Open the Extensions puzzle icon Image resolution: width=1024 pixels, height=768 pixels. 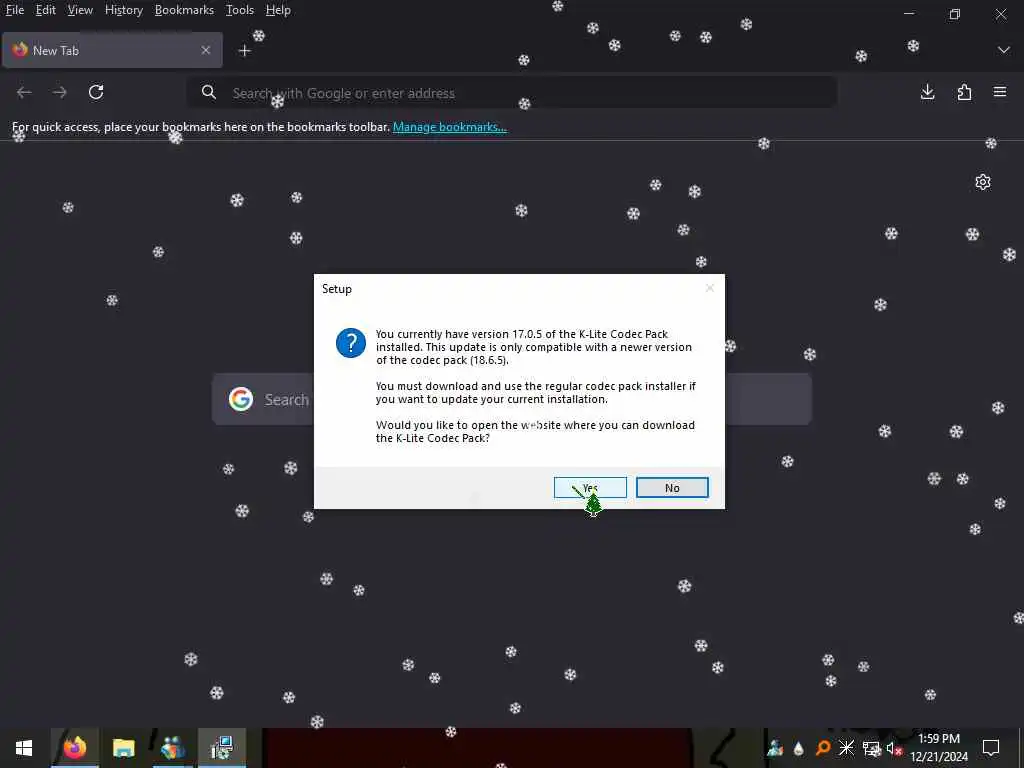click(964, 92)
